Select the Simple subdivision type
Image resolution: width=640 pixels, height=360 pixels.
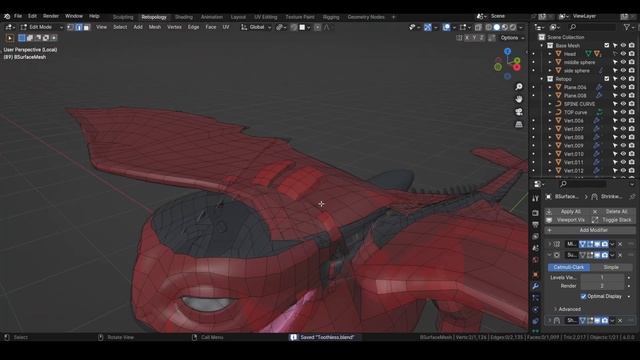pyautogui.click(x=611, y=267)
